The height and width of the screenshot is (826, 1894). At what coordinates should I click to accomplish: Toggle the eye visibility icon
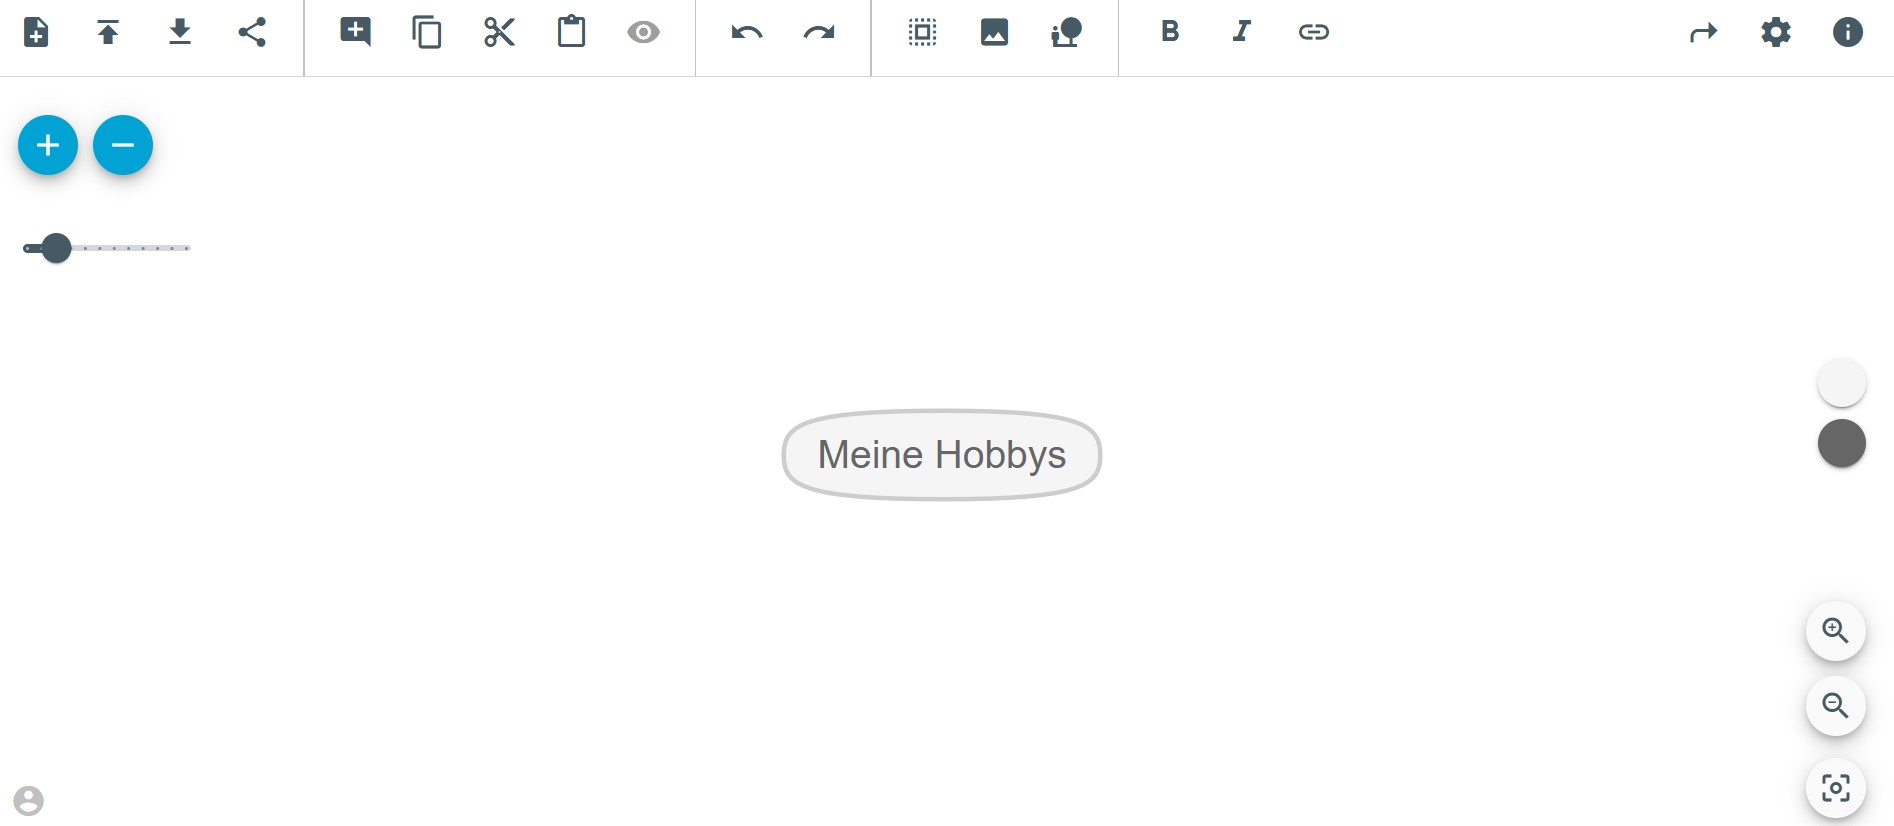click(643, 32)
